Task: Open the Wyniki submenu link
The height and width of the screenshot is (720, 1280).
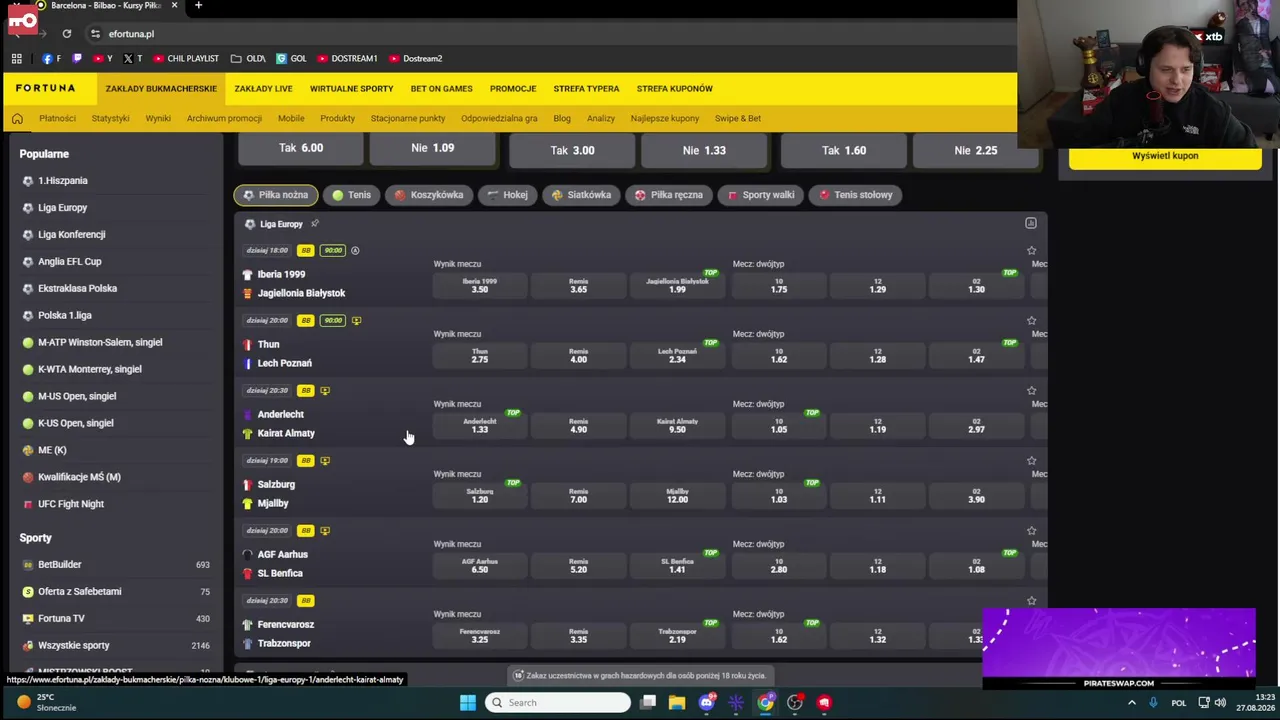Action: (158, 119)
